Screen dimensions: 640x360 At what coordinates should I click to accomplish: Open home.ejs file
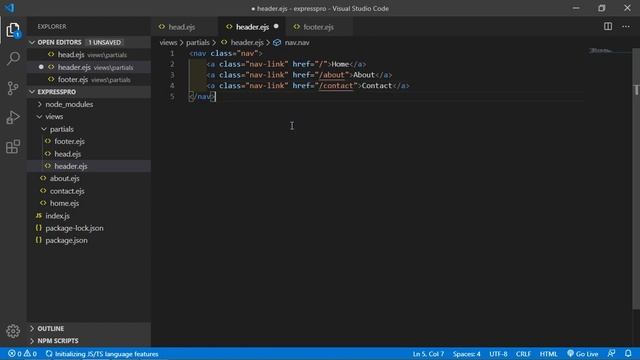[x=89, y=203]
